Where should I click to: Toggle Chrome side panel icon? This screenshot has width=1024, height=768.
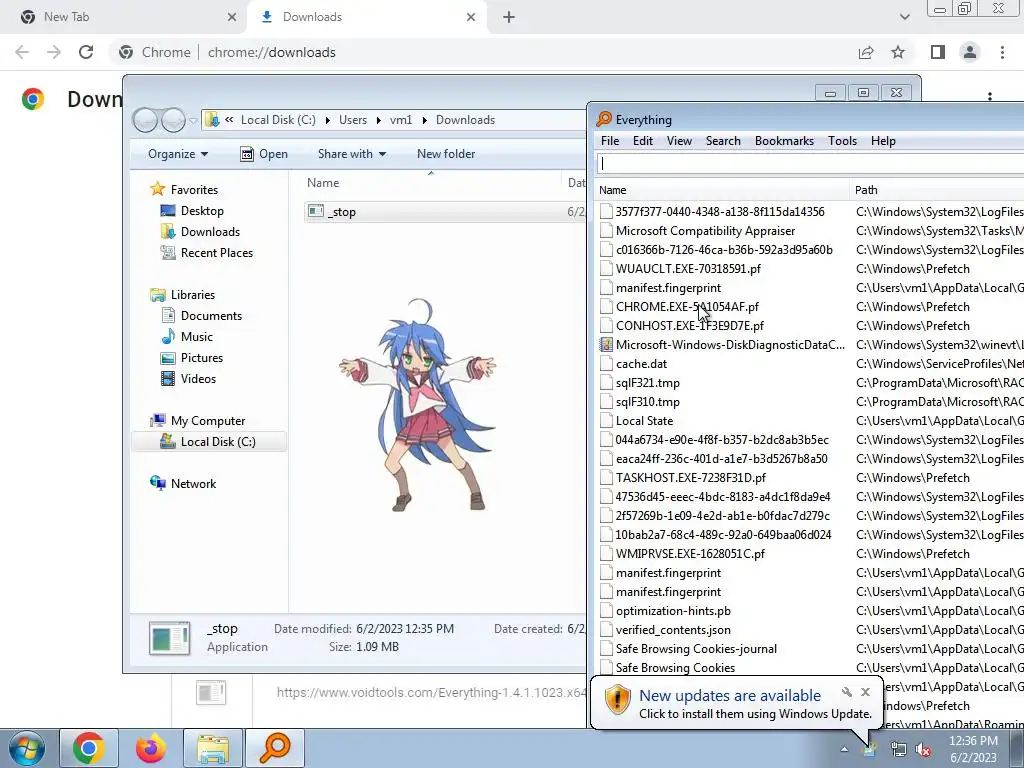pyautogui.click(x=938, y=52)
